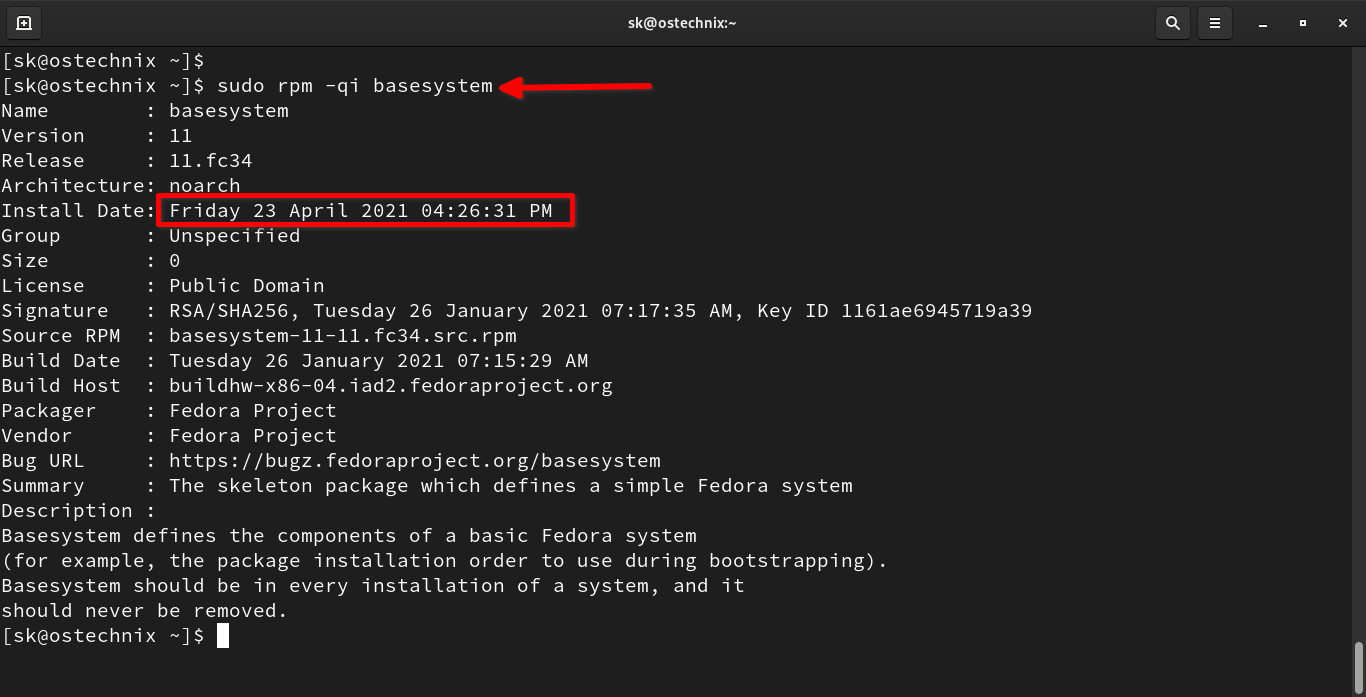1366x697 pixels.
Task: Click the Release value '11.fc34'
Action: (x=211, y=161)
